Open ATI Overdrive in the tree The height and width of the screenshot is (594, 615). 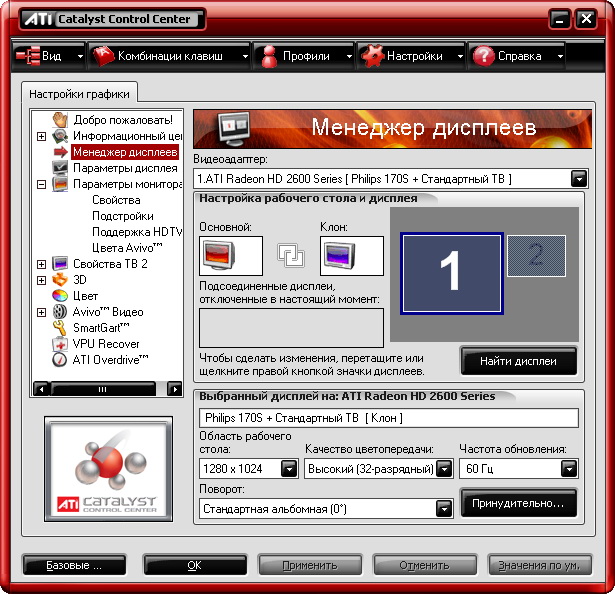[111, 359]
